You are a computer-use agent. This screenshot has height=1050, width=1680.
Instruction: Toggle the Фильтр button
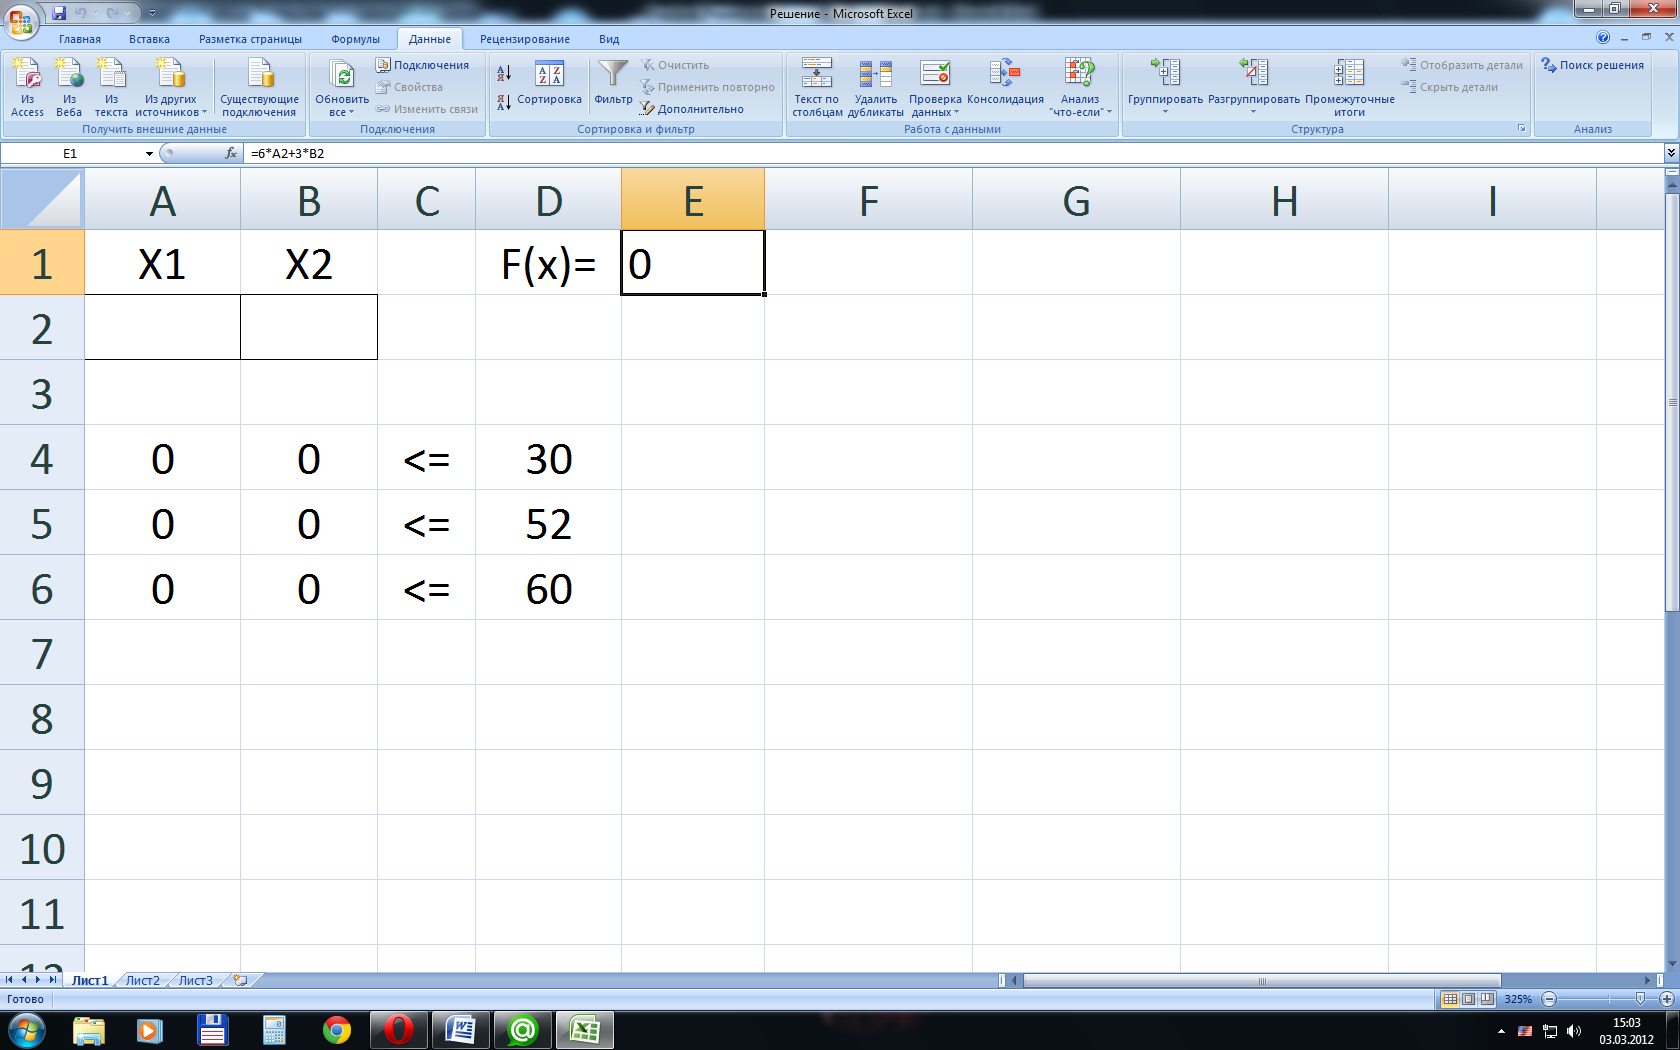tap(613, 82)
